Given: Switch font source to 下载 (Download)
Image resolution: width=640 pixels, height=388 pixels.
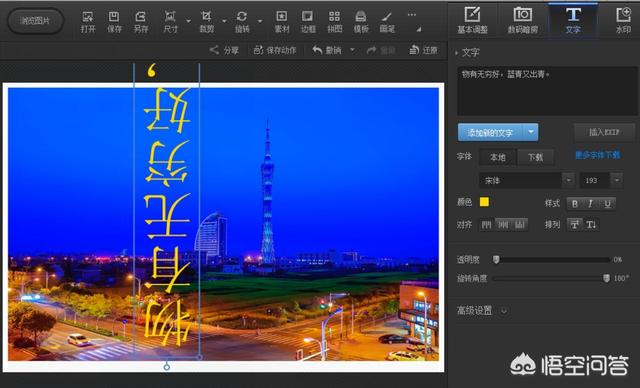Looking at the screenshot, I should pos(535,157).
